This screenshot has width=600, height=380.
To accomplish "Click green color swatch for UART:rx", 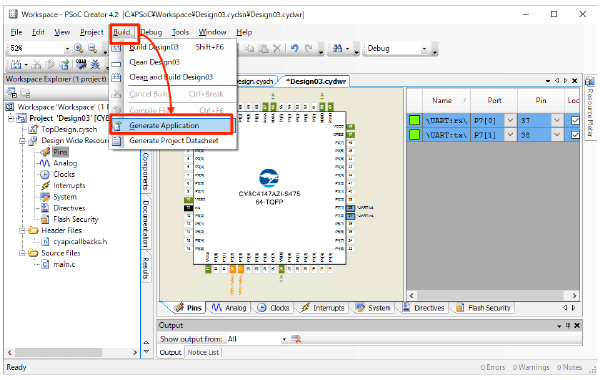I will click(x=414, y=121).
